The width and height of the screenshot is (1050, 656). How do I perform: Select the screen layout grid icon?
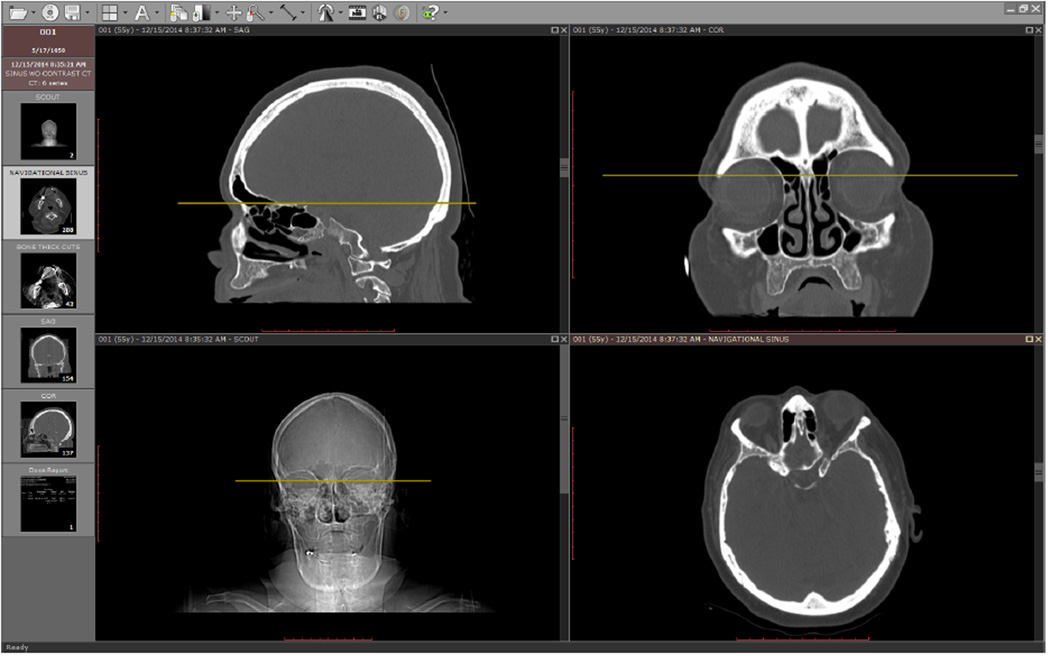coord(109,13)
